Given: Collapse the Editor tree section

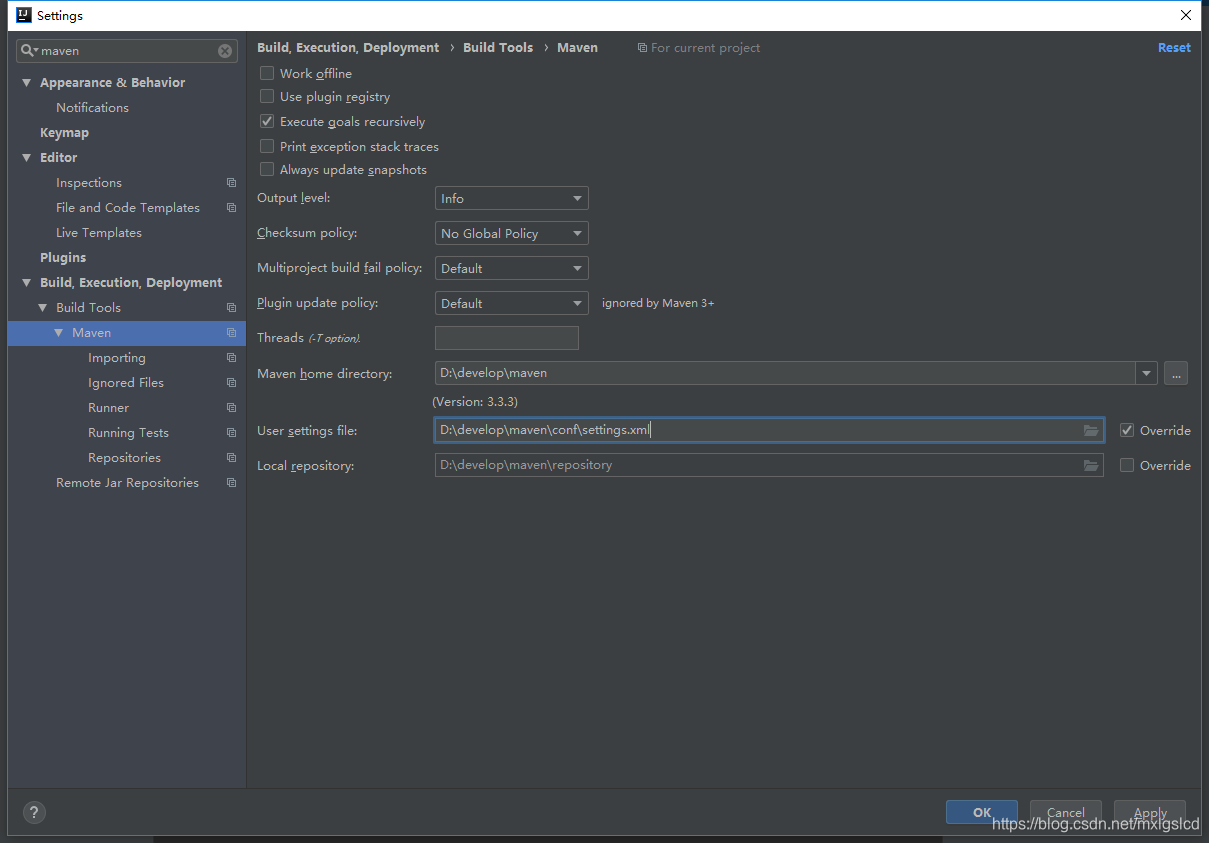Looking at the screenshot, I should tap(27, 158).
